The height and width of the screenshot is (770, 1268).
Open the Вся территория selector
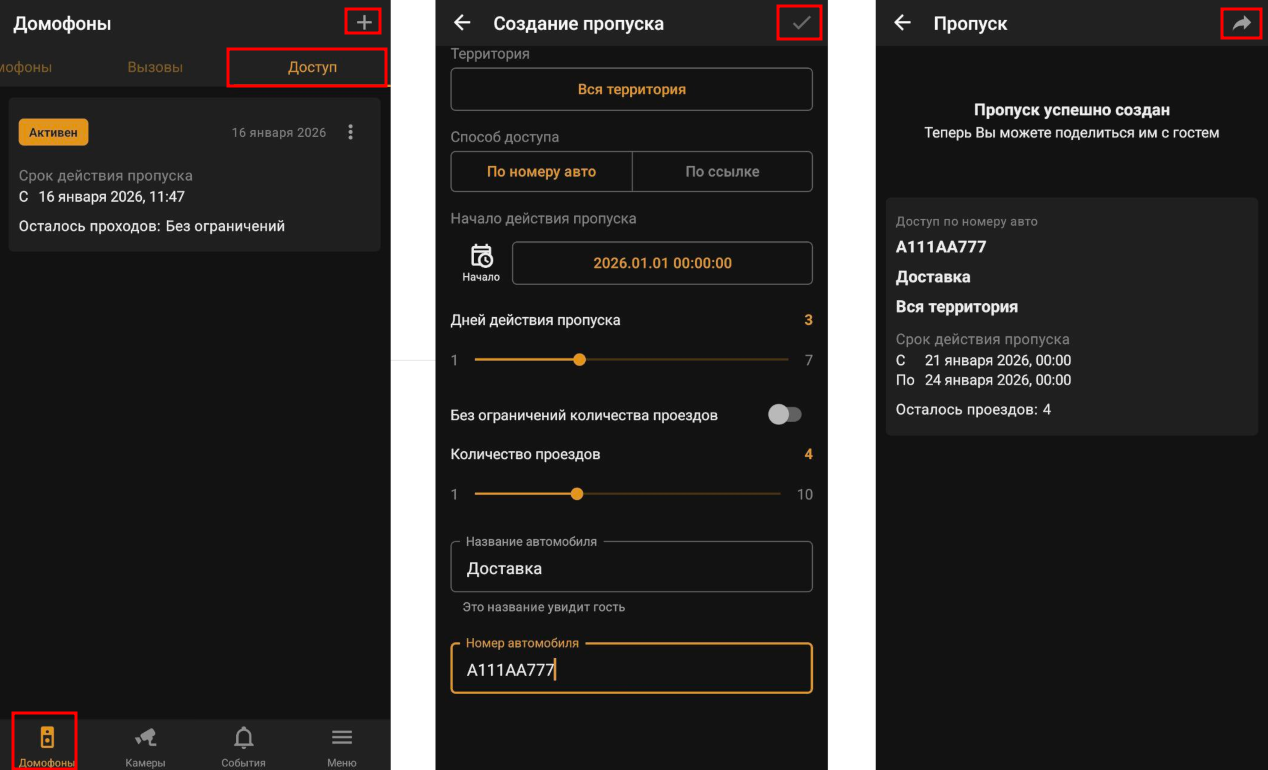click(x=631, y=89)
